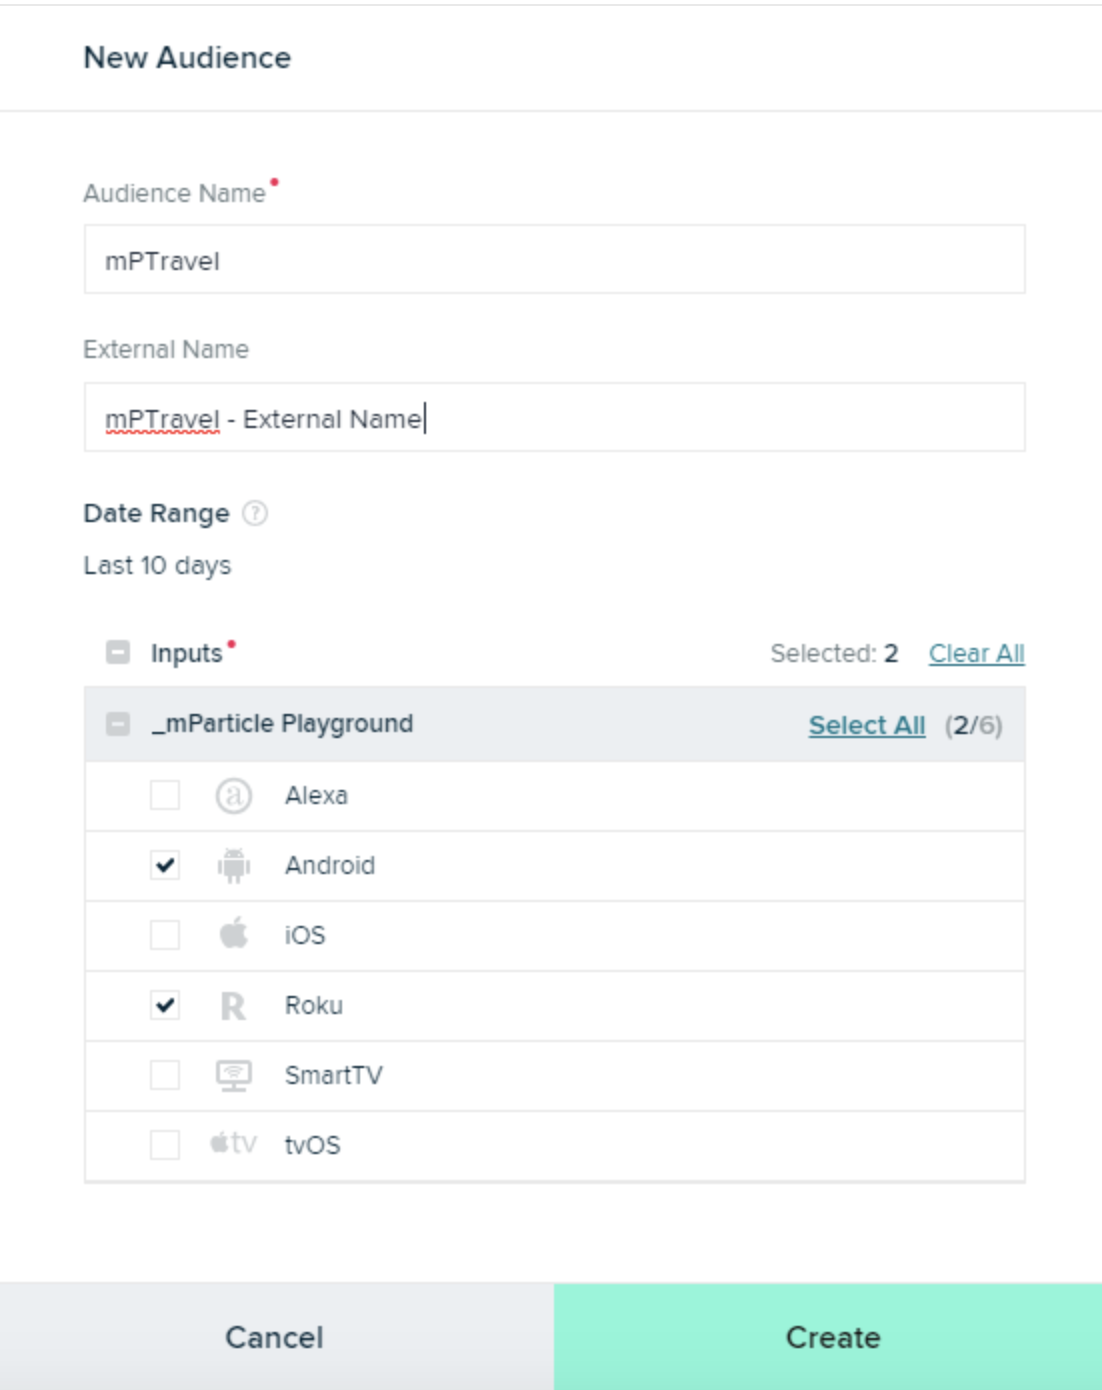Click the Apple iOS icon

point(233,934)
